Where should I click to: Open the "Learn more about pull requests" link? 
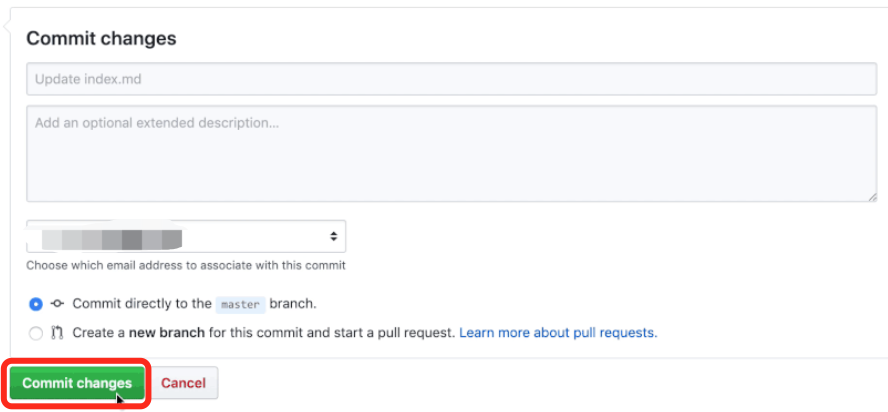[558, 332]
